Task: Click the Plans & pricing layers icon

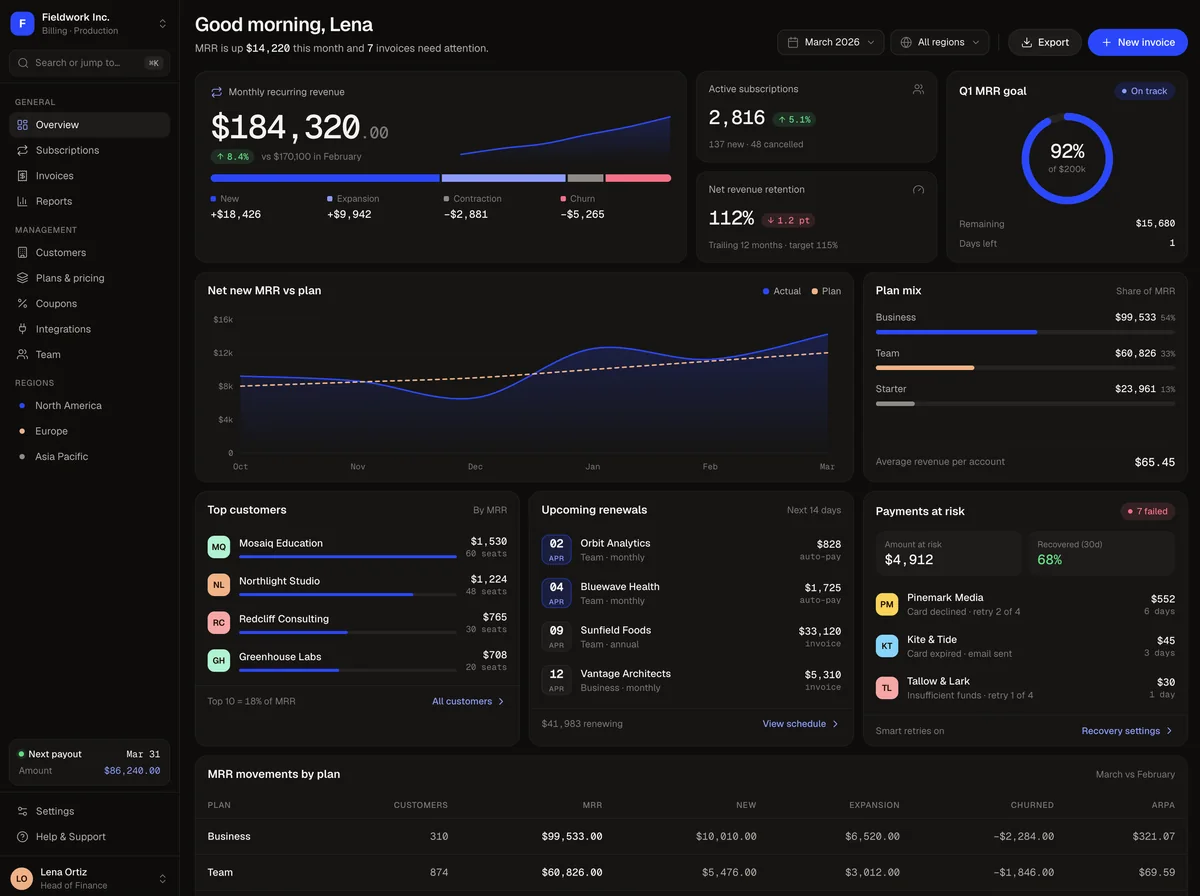Action: [x=23, y=278]
